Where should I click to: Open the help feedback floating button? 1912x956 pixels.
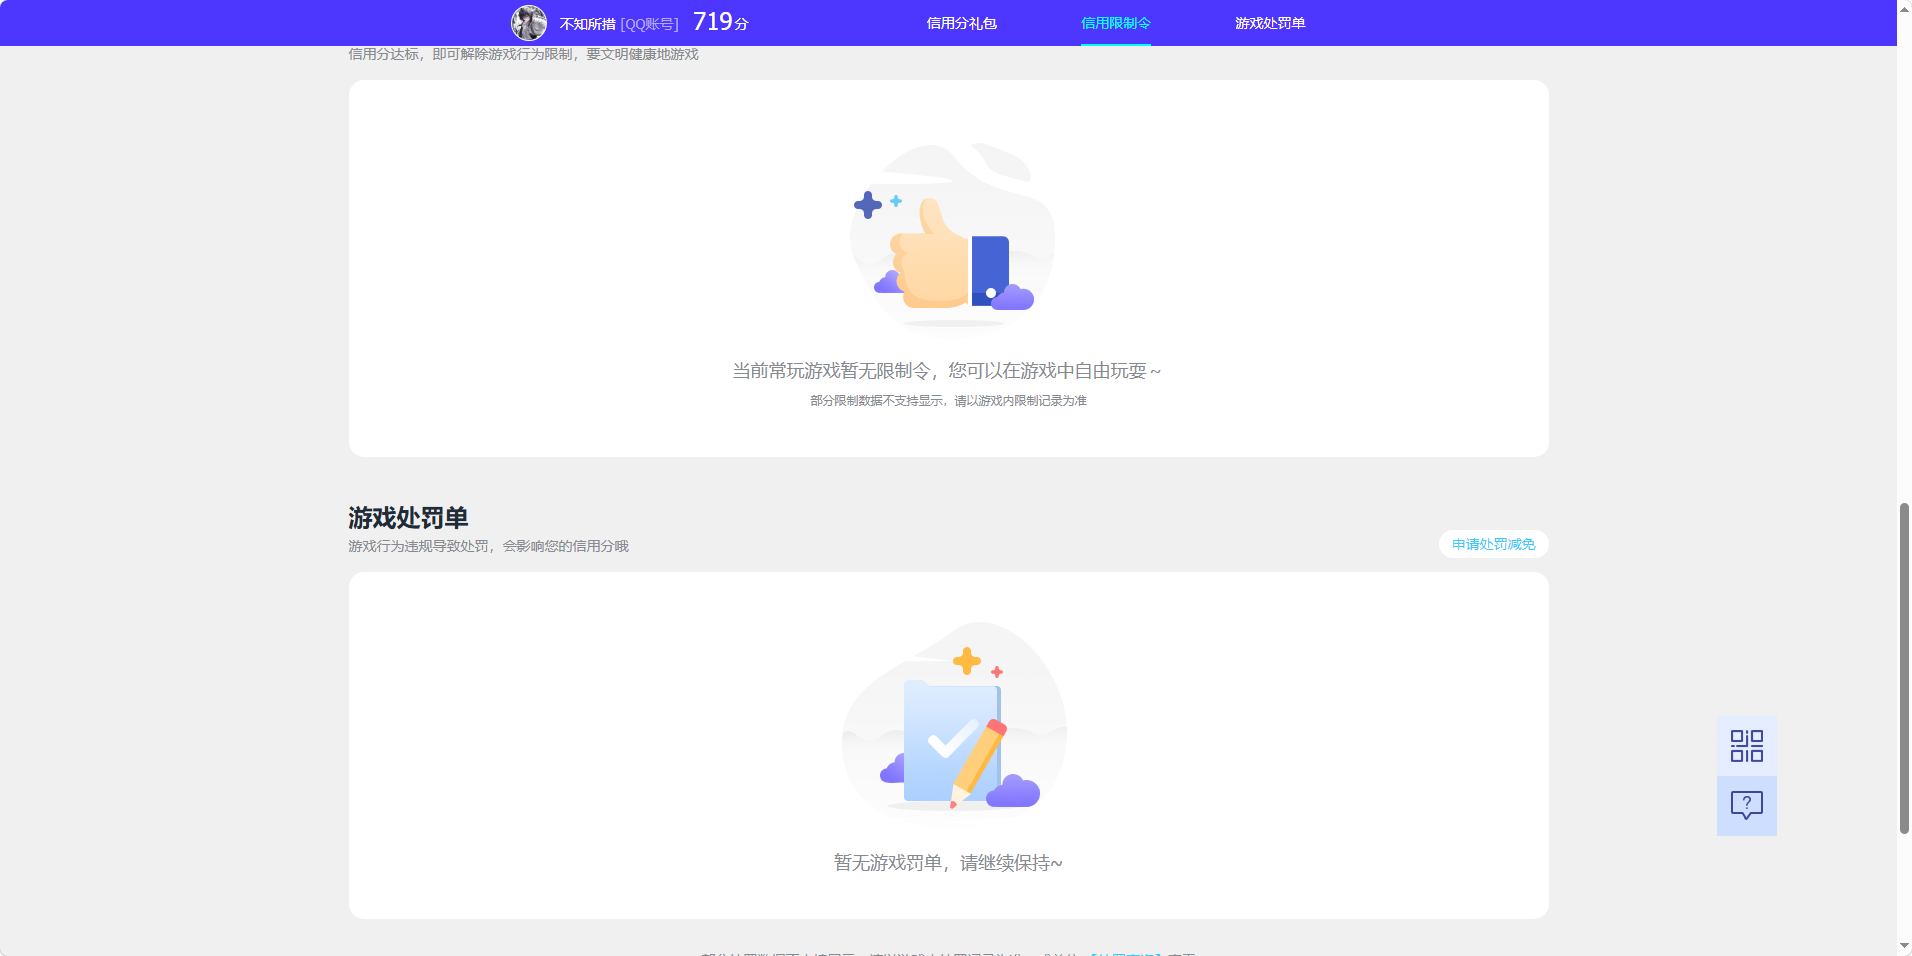click(x=1746, y=806)
